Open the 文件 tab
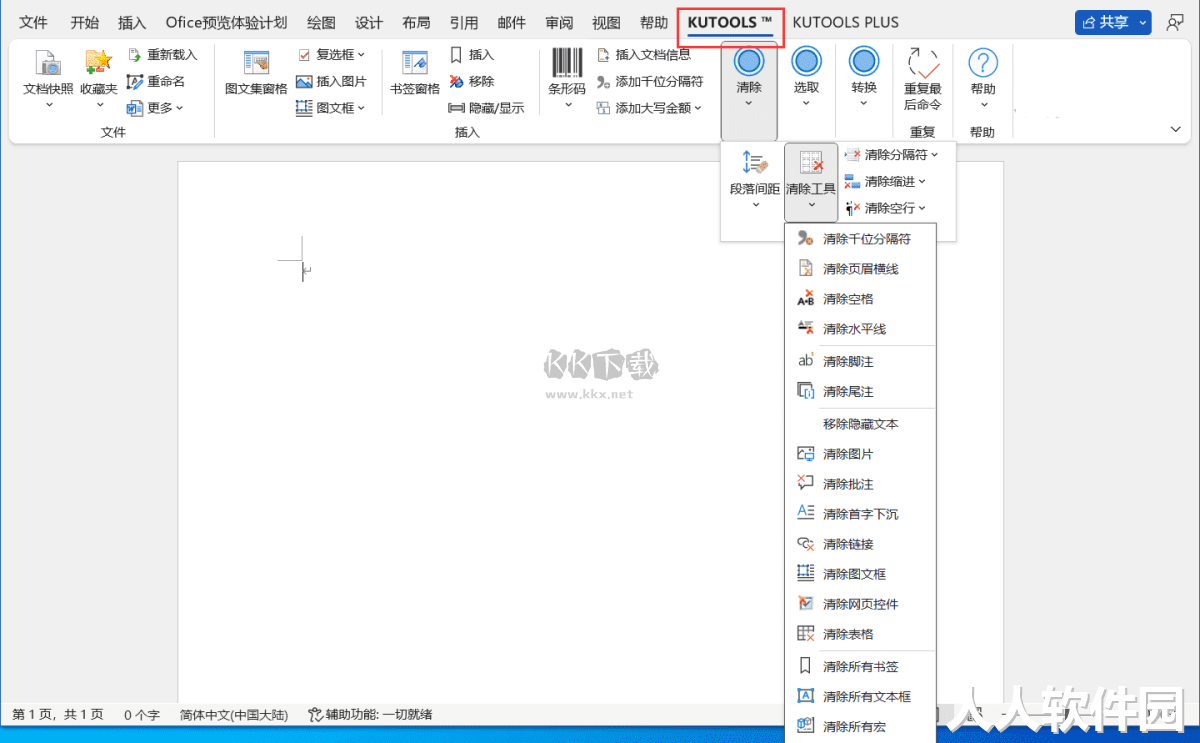 (34, 22)
